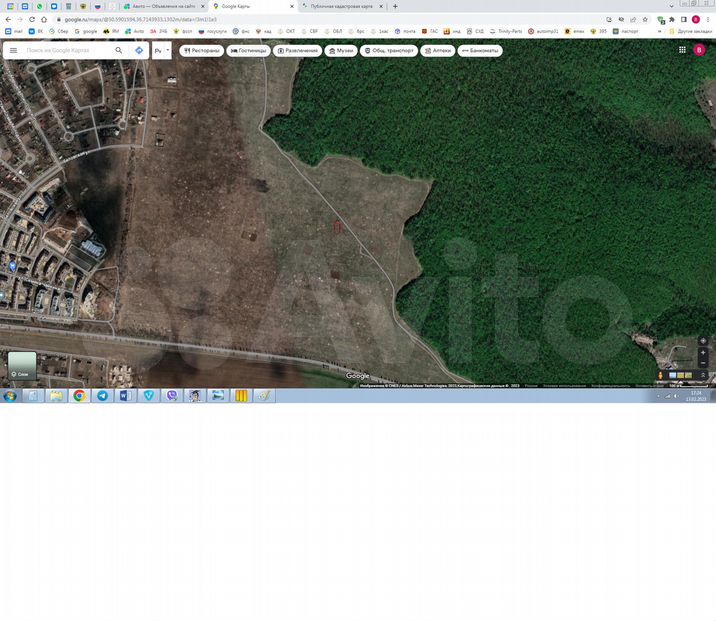Open the language dropdown next to search
Screen dimensions: 716x621
point(161,50)
